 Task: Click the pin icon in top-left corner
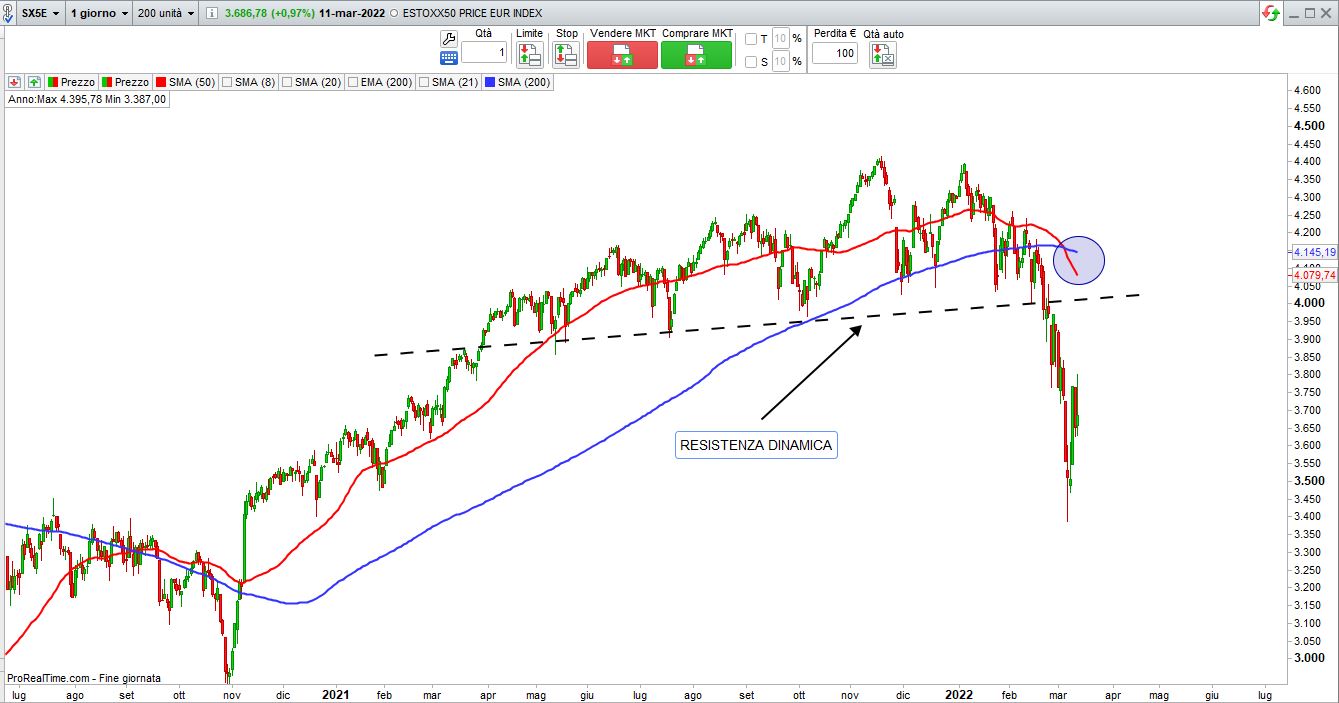click(9, 14)
